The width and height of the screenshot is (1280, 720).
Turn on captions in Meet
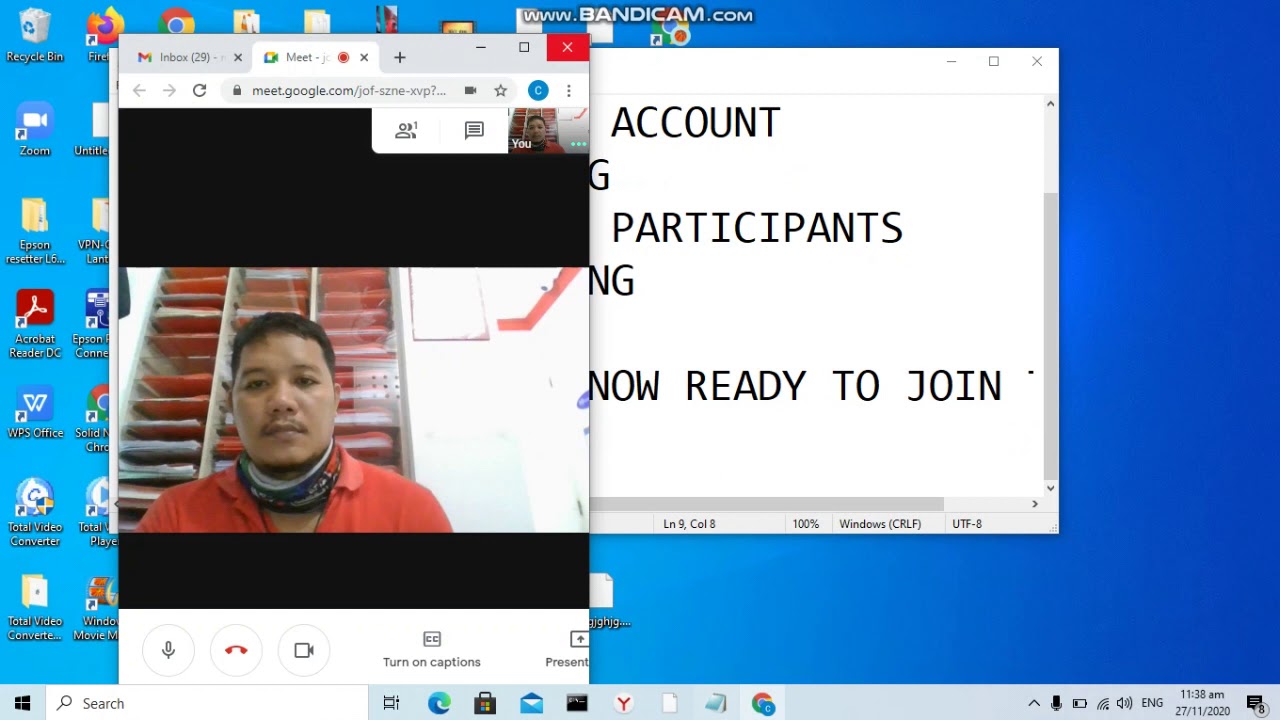(432, 650)
